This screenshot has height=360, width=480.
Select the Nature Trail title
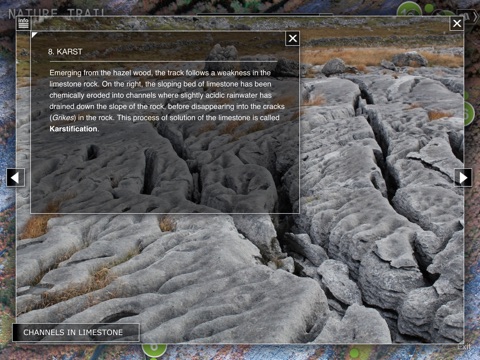[x=57, y=14]
